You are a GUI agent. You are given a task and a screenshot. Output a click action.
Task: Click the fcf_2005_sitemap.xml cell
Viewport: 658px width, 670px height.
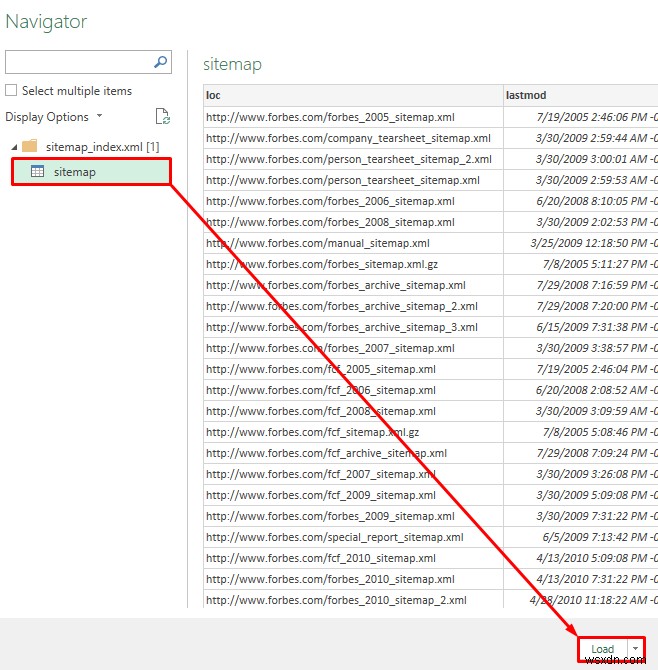(x=353, y=369)
